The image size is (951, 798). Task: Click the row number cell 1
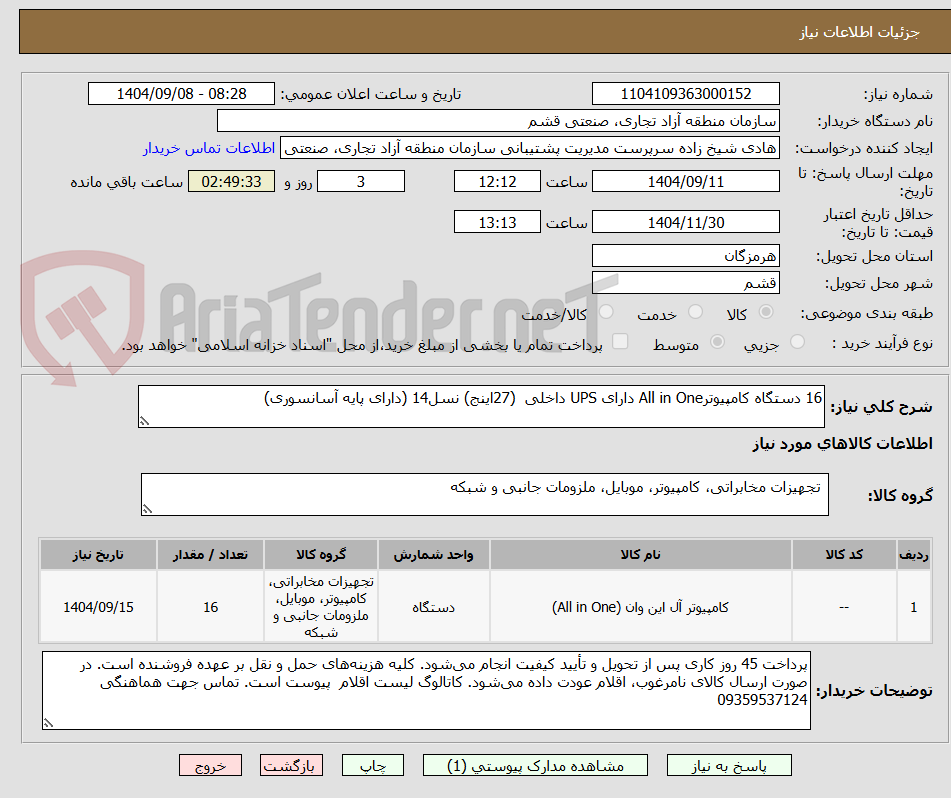[x=914, y=607]
